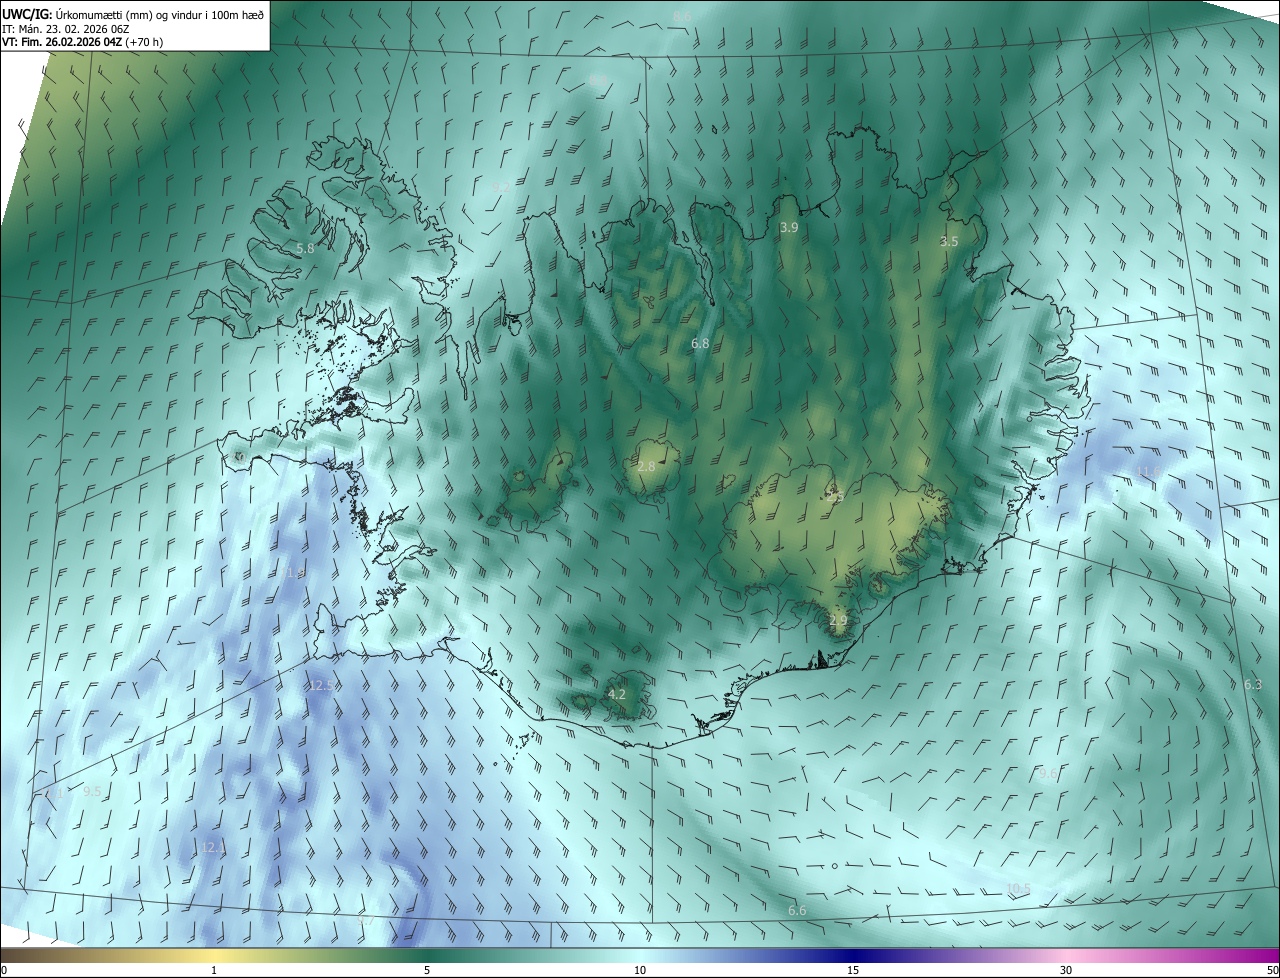Click the 2.9 value near the south coast

click(x=838, y=621)
